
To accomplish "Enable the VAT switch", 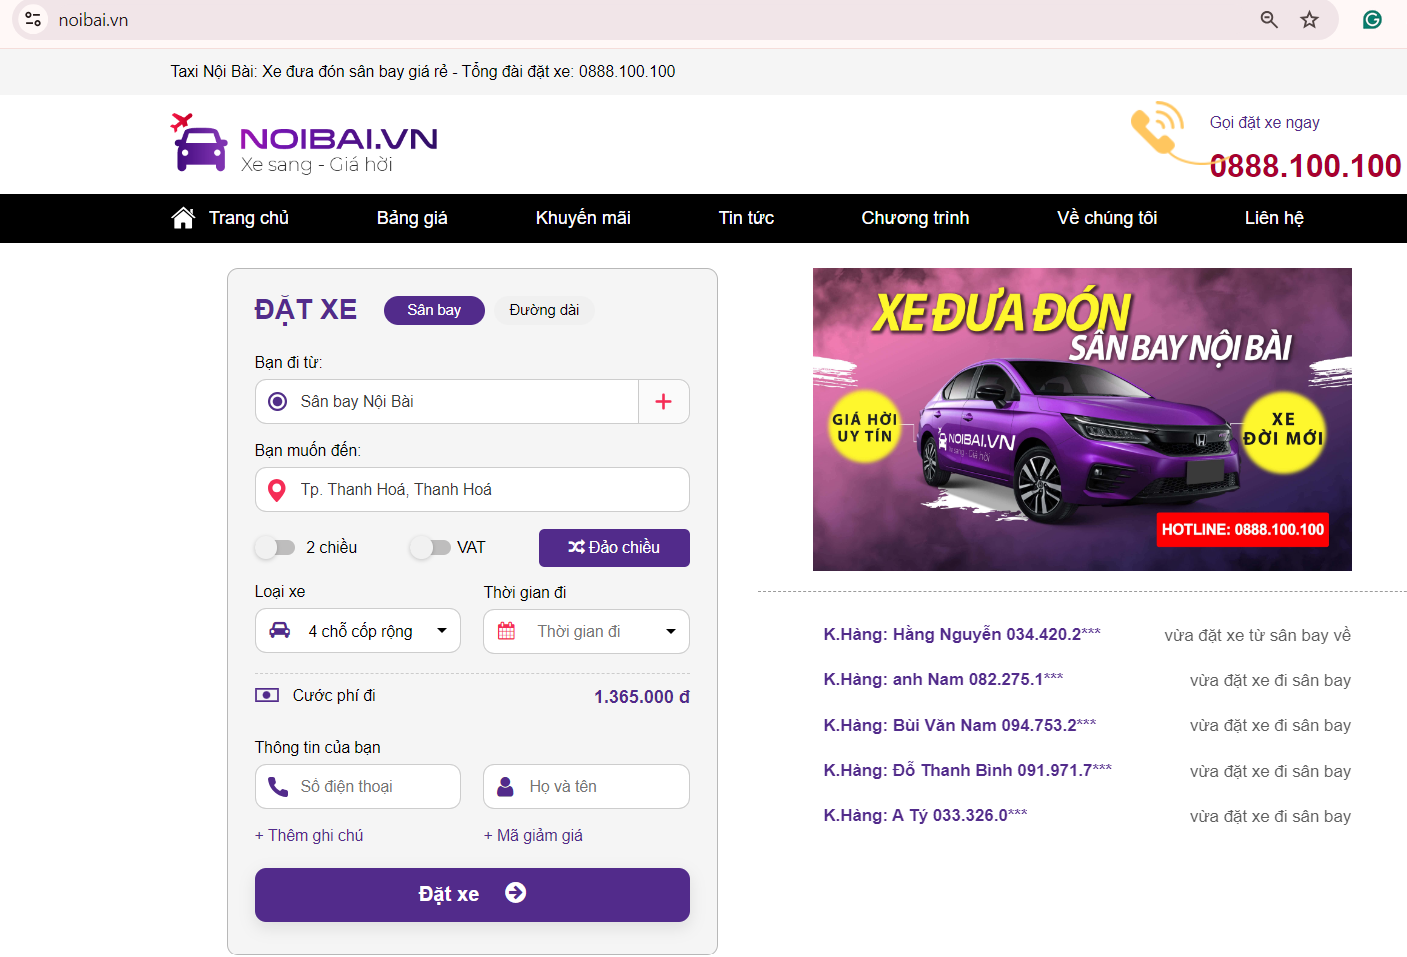I will (430, 547).
